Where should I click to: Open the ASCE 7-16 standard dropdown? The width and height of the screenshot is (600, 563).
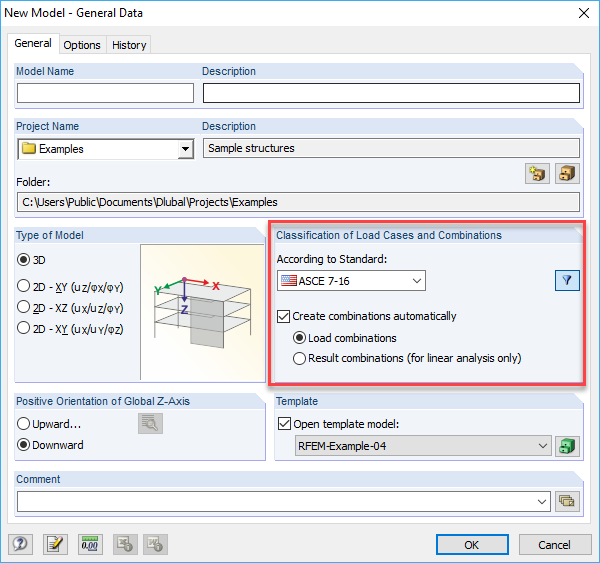(x=351, y=281)
